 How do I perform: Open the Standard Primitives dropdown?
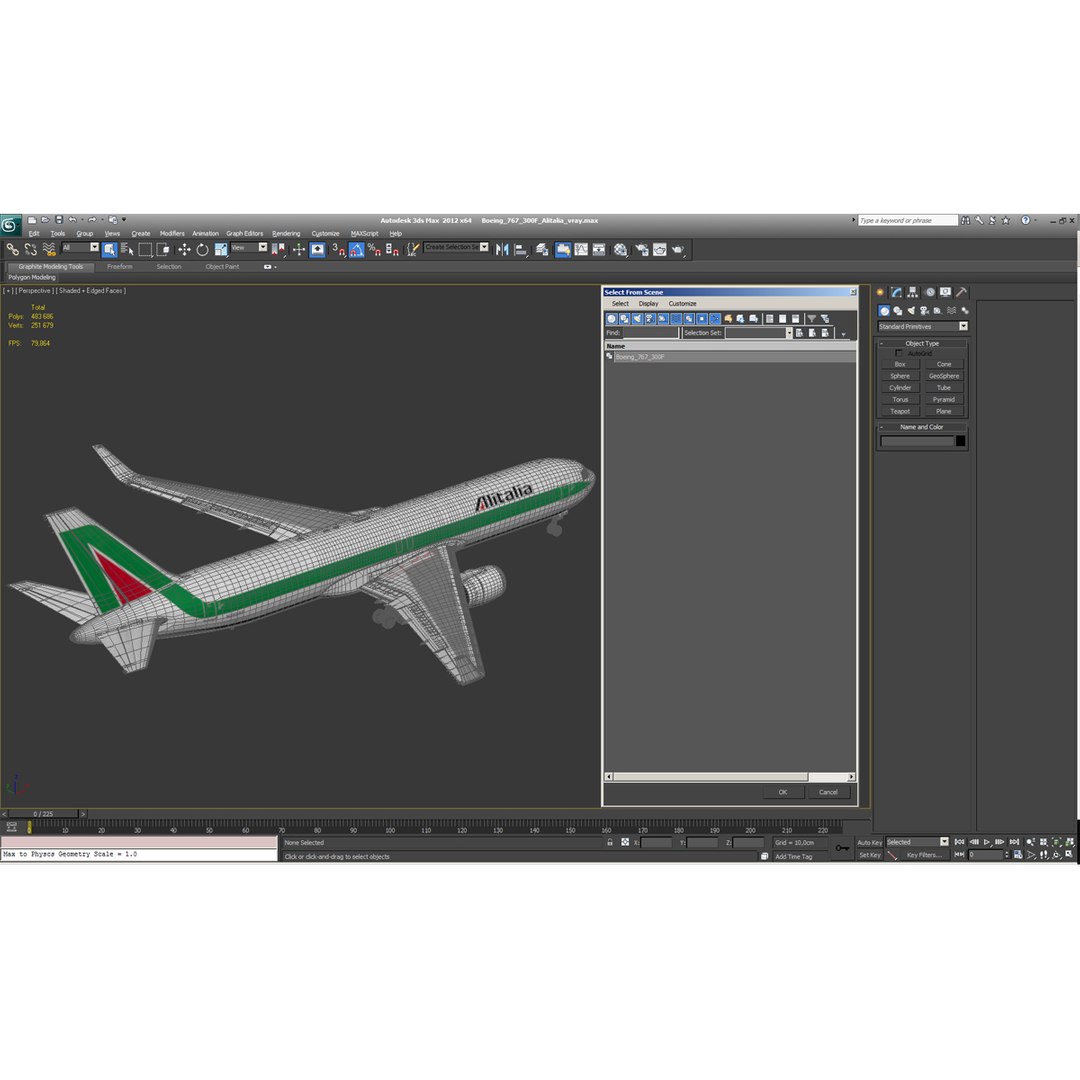pyautogui.click(x=923, y=326)
